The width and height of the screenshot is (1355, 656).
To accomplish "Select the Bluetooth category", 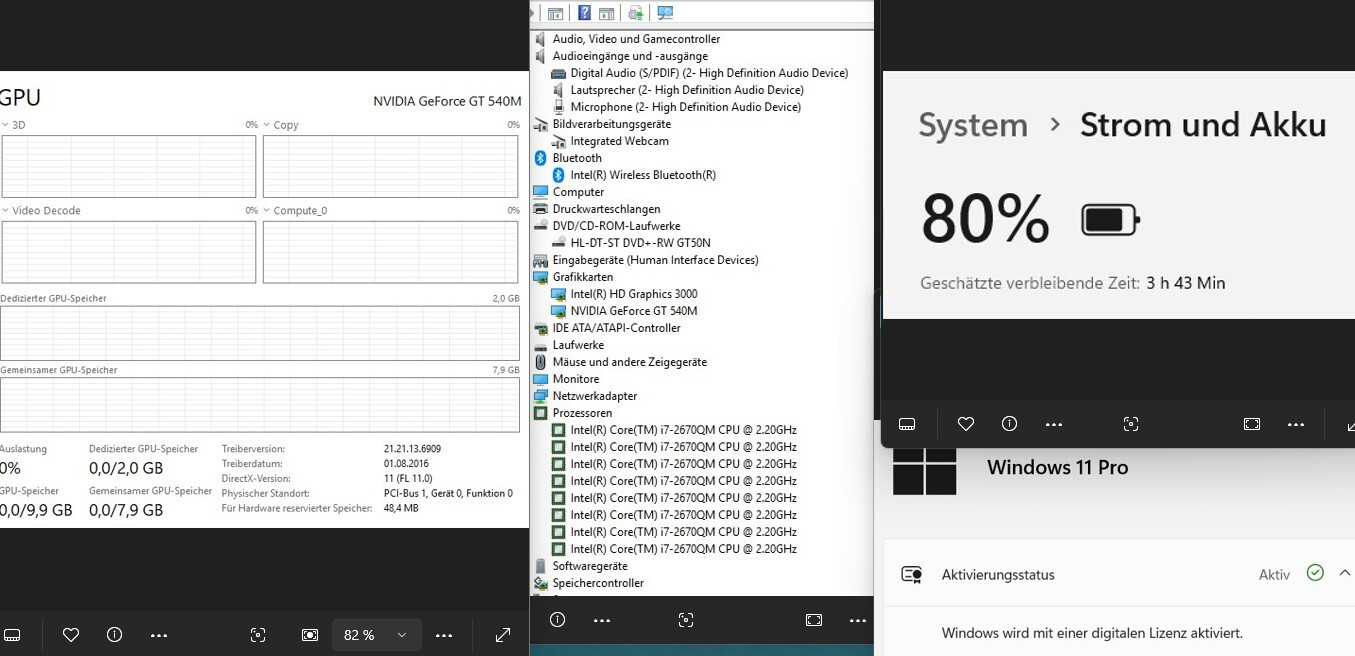I will click(x=577, y=158).
